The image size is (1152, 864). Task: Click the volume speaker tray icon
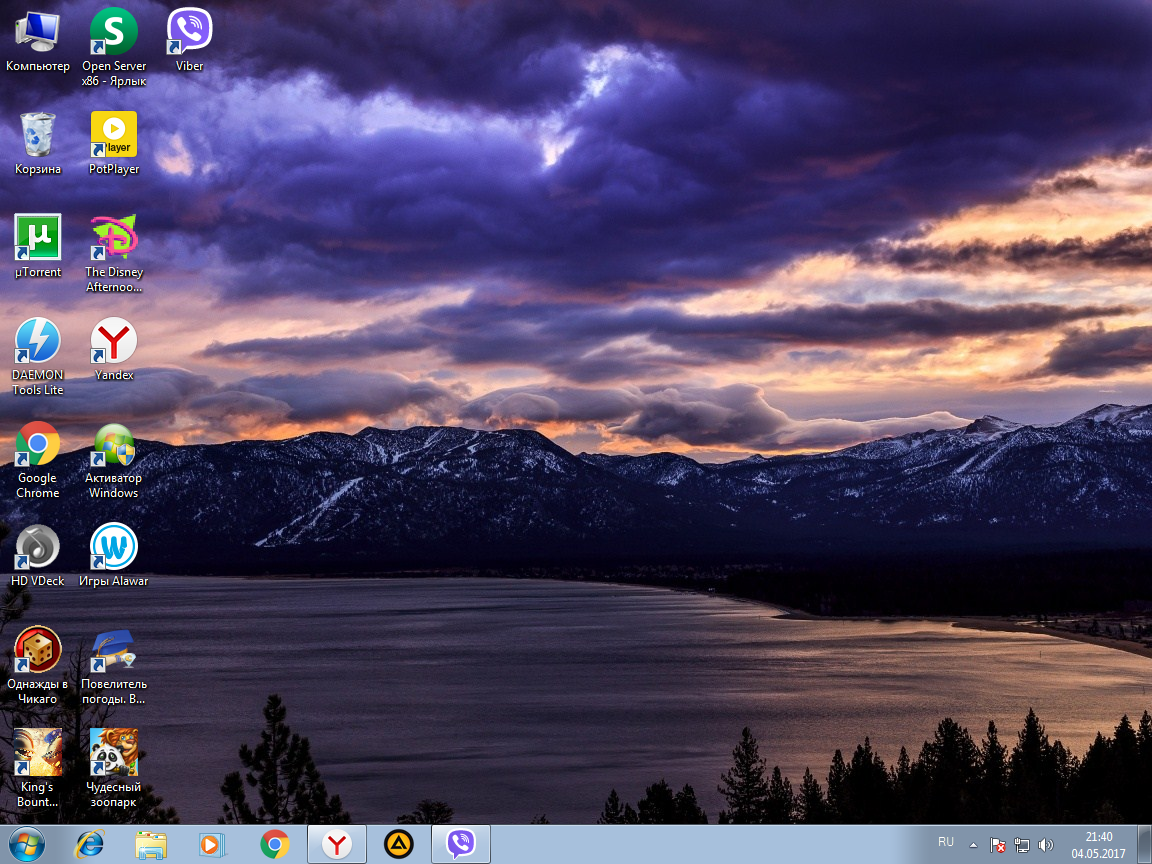coord(1046,845)
